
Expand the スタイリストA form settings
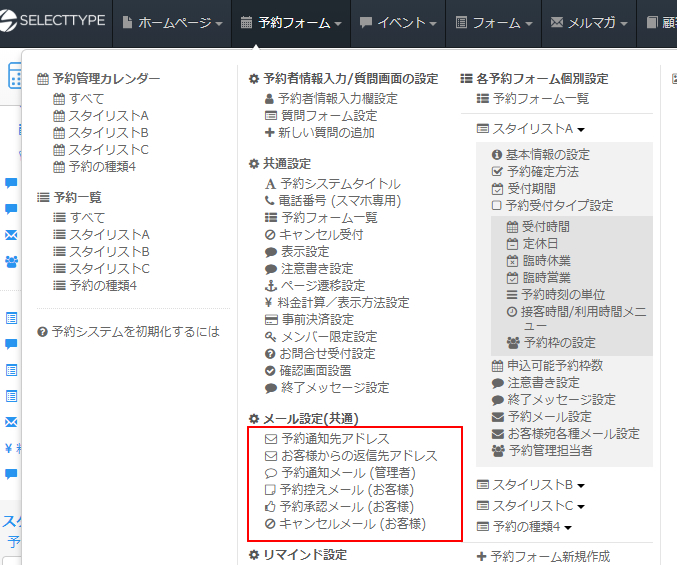tap(531, 129)
